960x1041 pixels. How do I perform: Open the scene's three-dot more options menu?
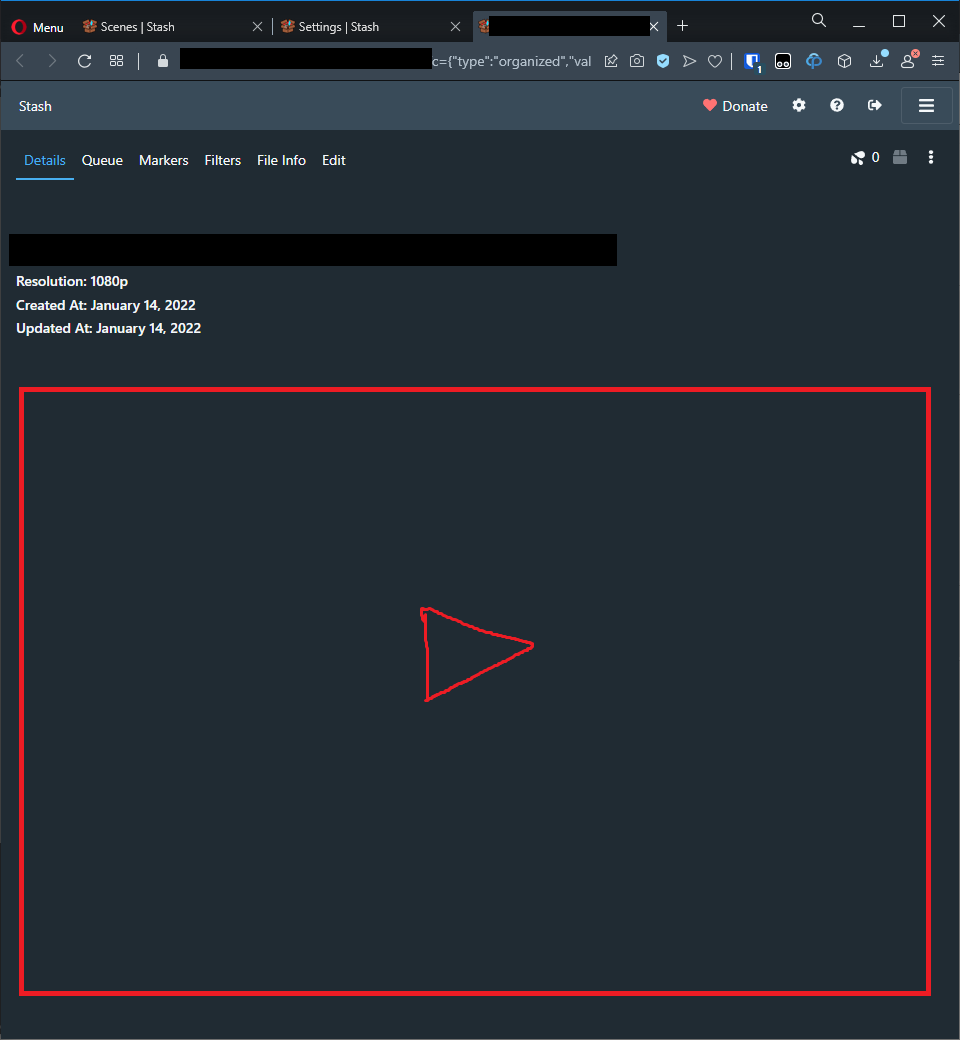click(931, 157)
